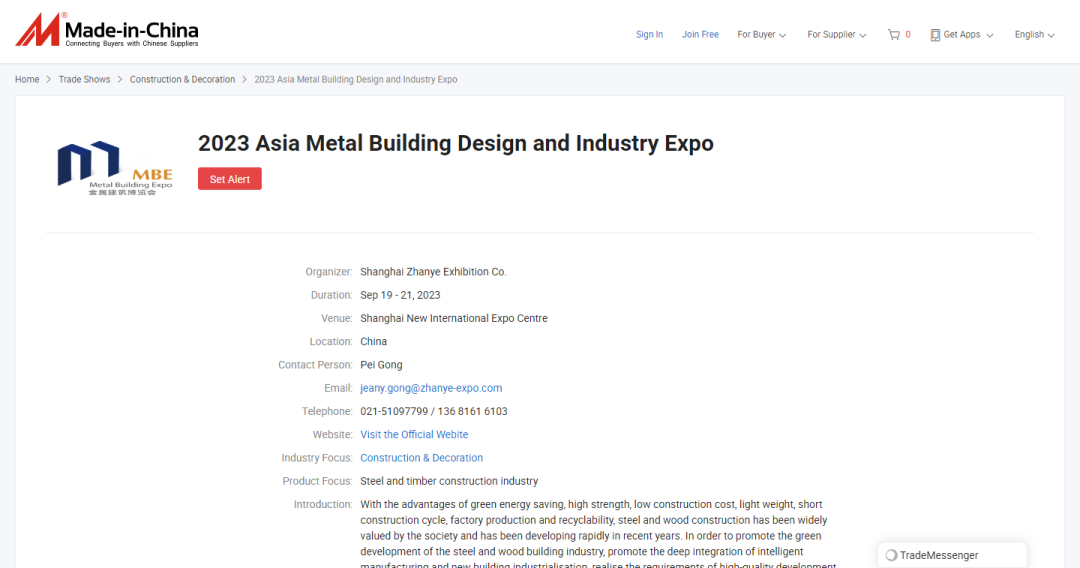
Task: Open Industry Focus Construction & Decoration link
Action: click(x=422, y=458)
